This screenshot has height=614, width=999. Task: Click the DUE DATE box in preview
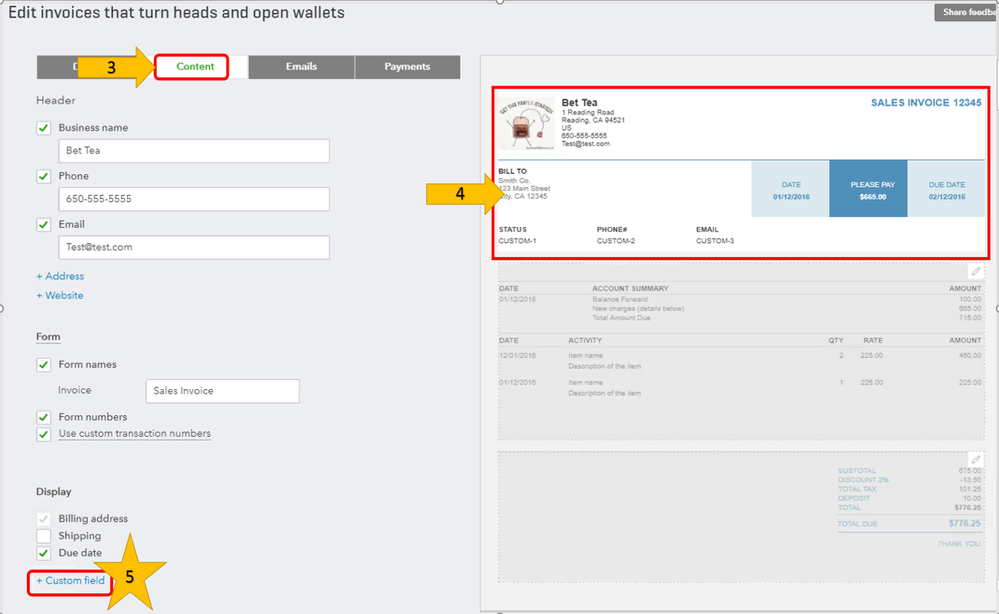pos(946,189)
